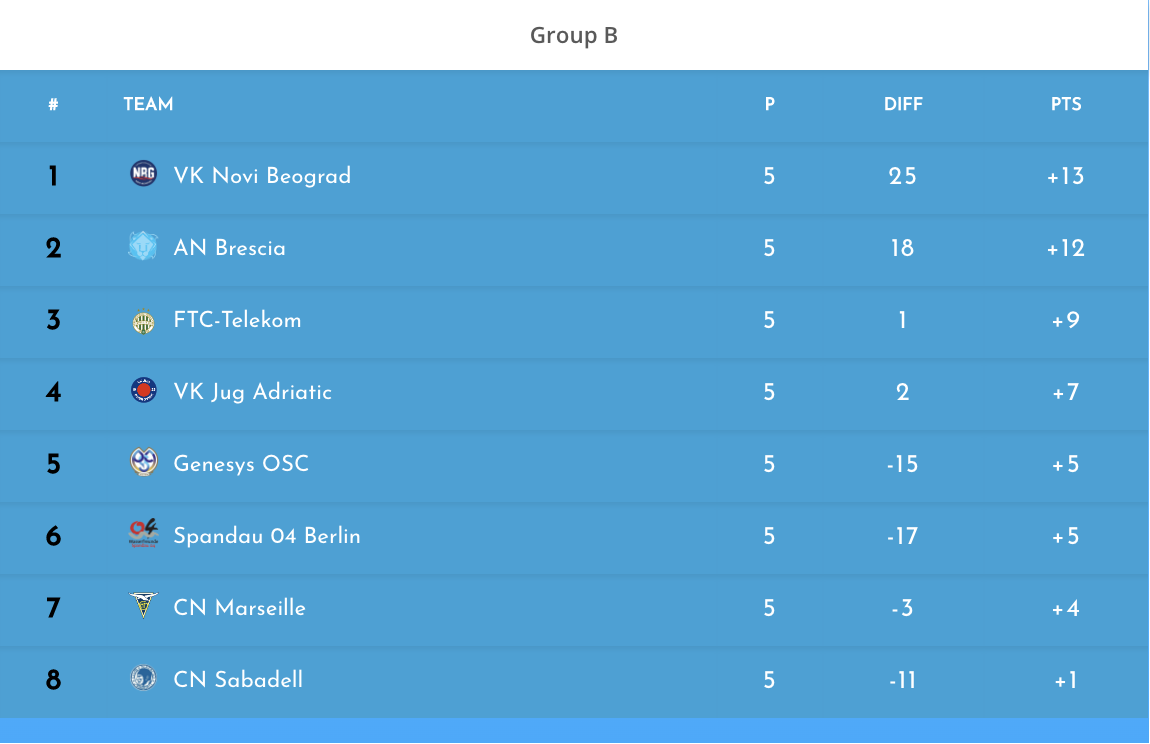
Task: Click the VK Novi Beograd team logo
Action: 143,174
